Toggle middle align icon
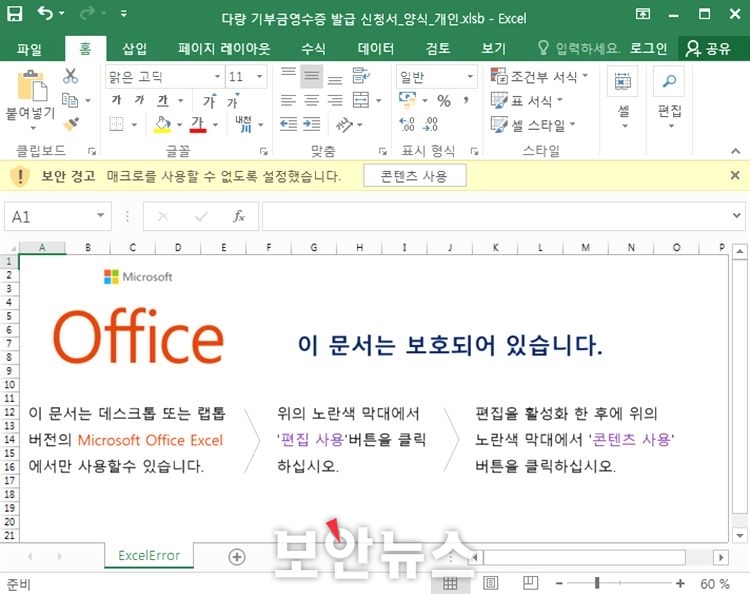Screen dimensions: 750x594 coord(311,76)
